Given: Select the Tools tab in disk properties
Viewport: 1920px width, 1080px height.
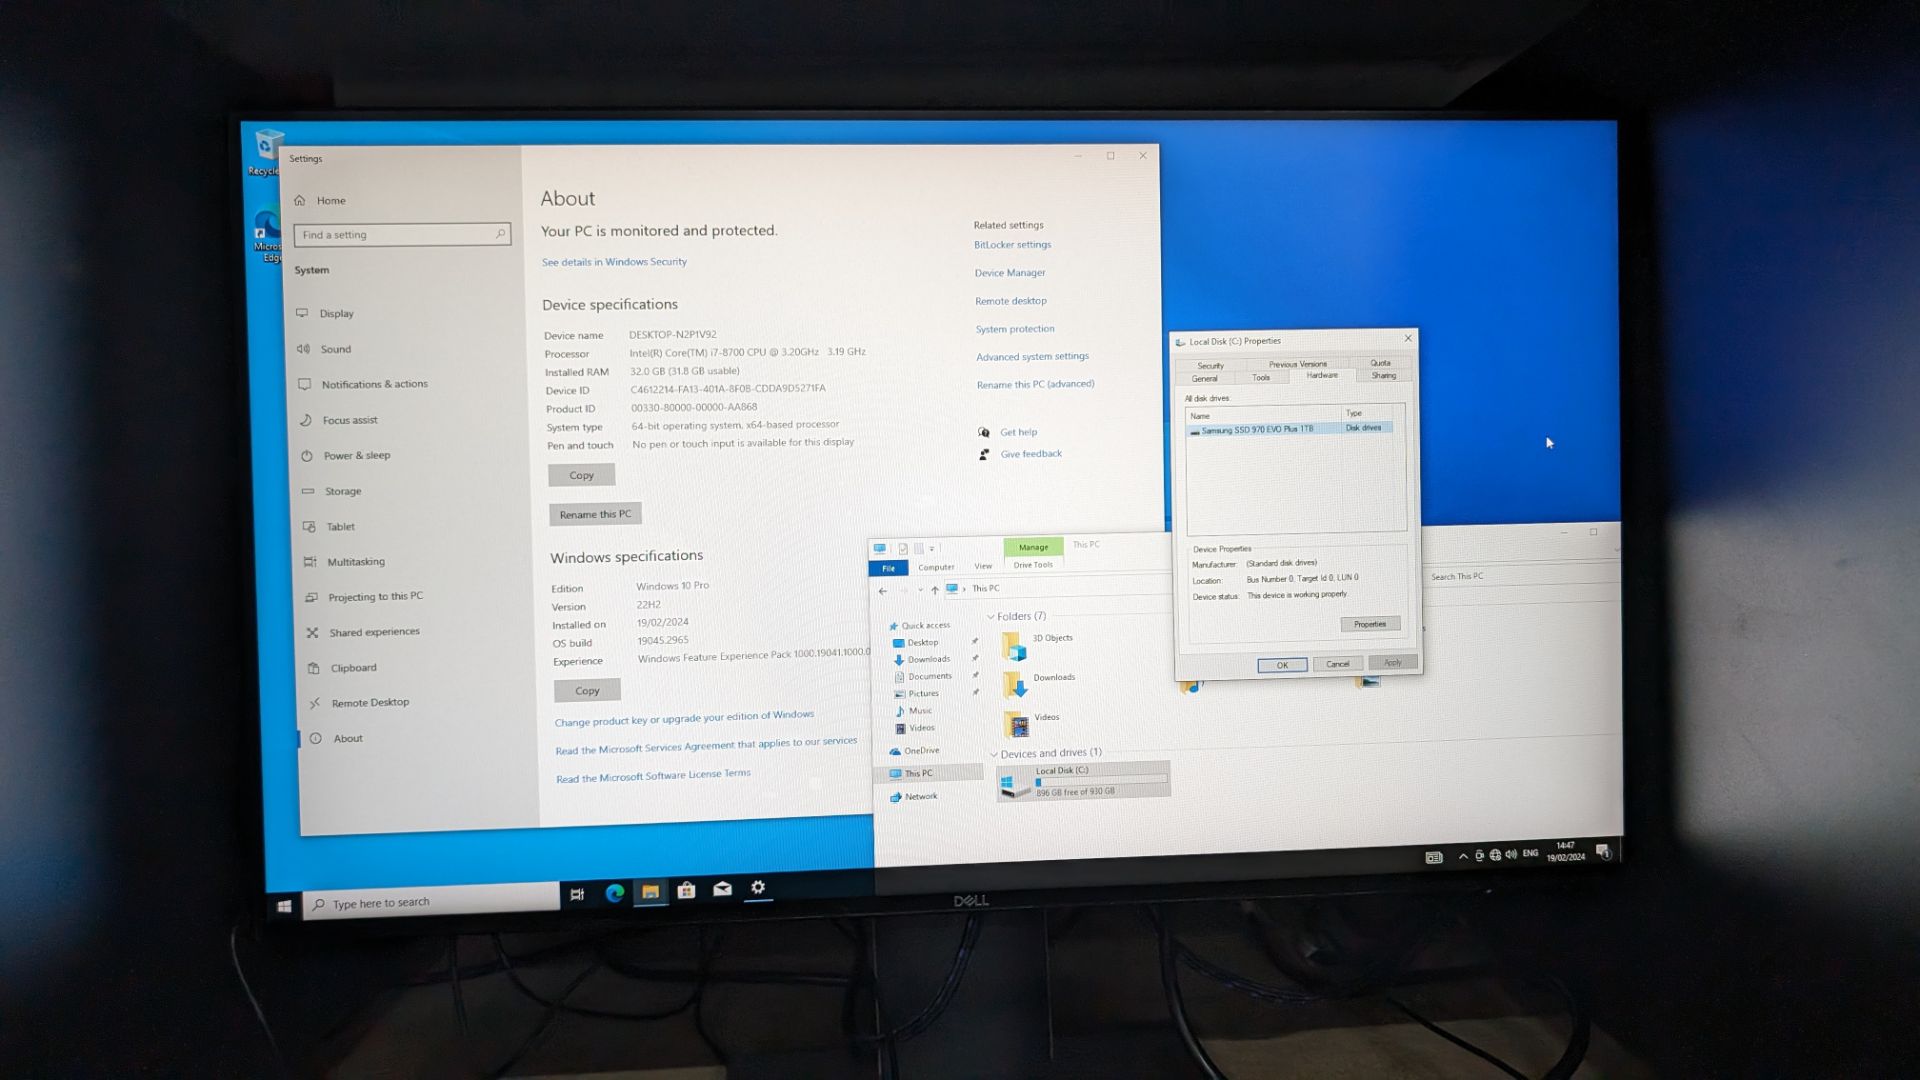Looking at the screenshot, I should coord(1262,377).
